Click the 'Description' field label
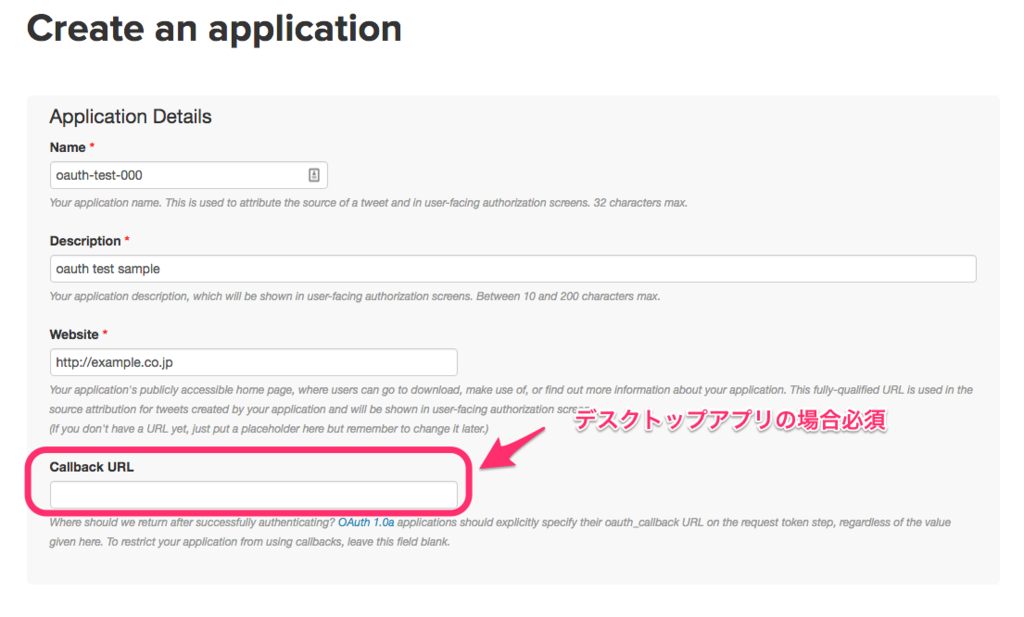 pyautogui.click(x=86, y=241)
